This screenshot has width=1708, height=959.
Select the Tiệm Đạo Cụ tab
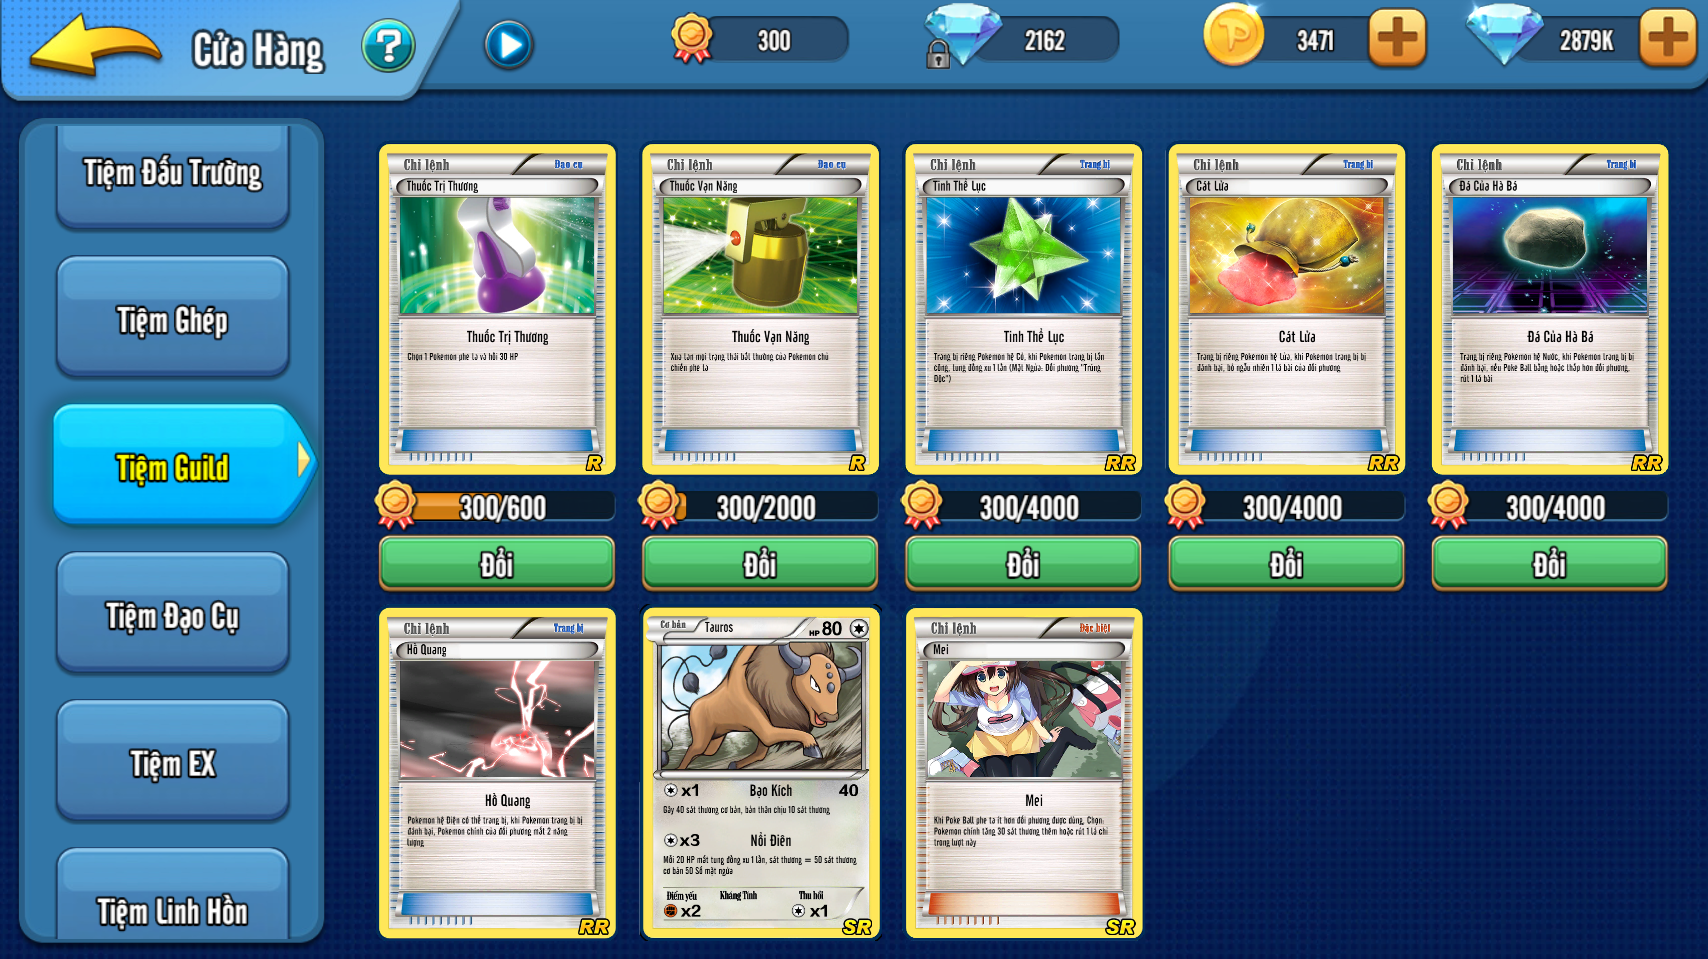173,614
